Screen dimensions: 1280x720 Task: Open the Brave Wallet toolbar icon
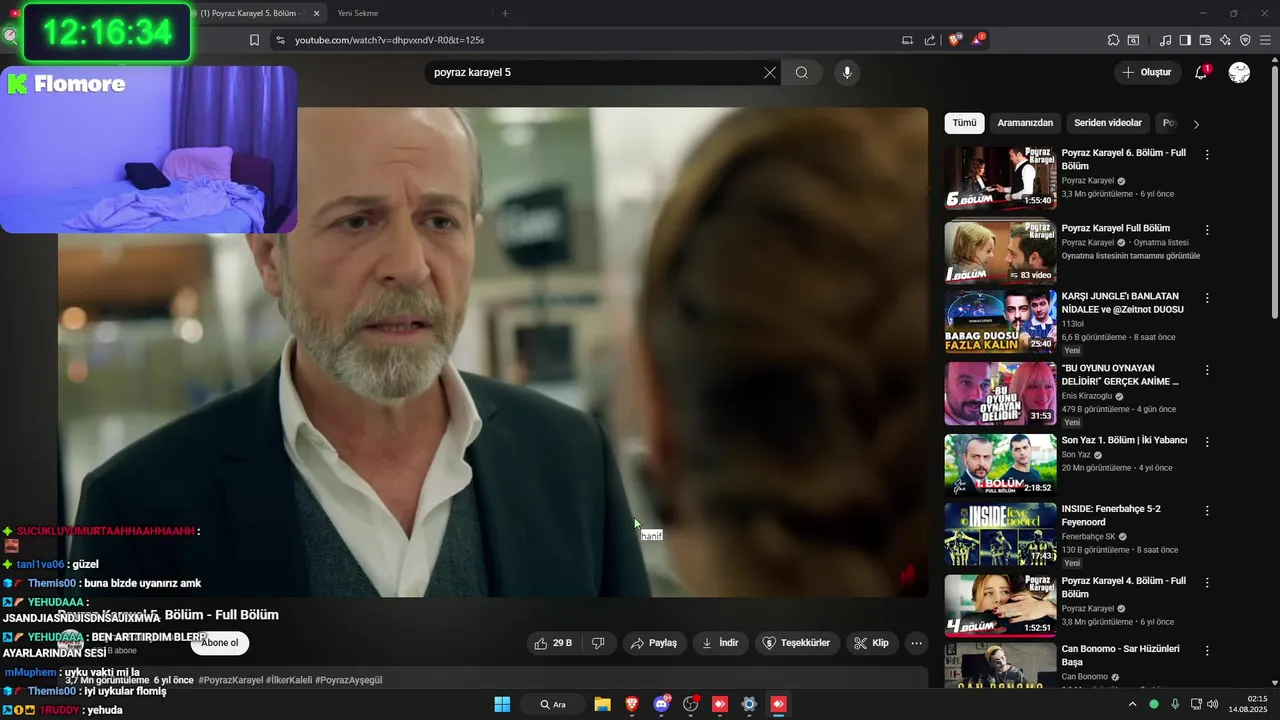click(1205, 40)
